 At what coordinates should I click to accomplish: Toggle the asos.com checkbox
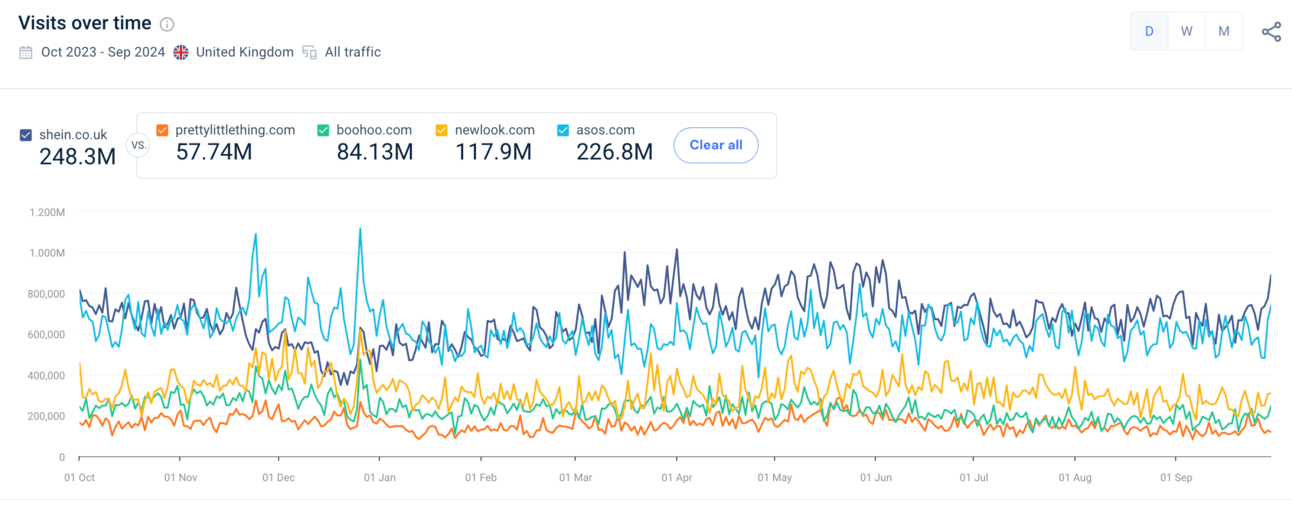coord(563,130)
